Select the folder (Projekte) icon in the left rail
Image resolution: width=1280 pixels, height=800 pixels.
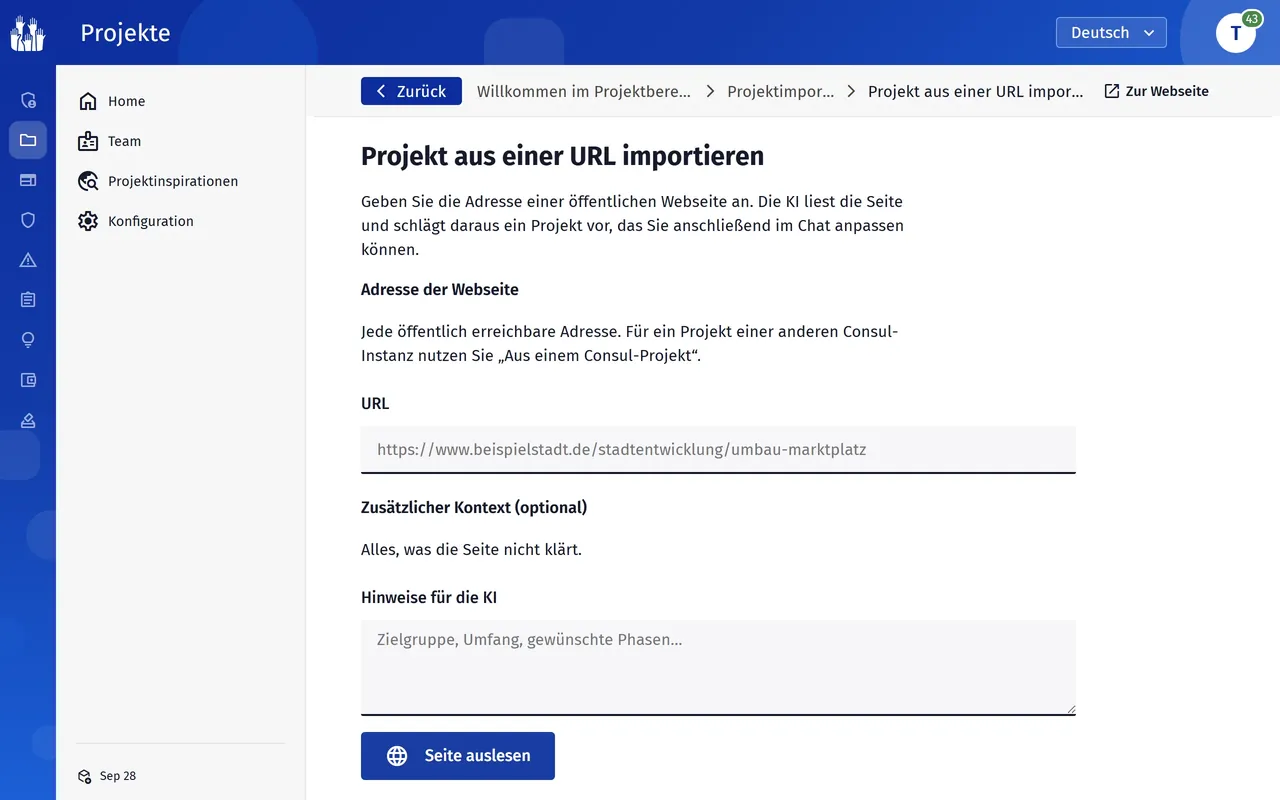(x=28, y=140)
